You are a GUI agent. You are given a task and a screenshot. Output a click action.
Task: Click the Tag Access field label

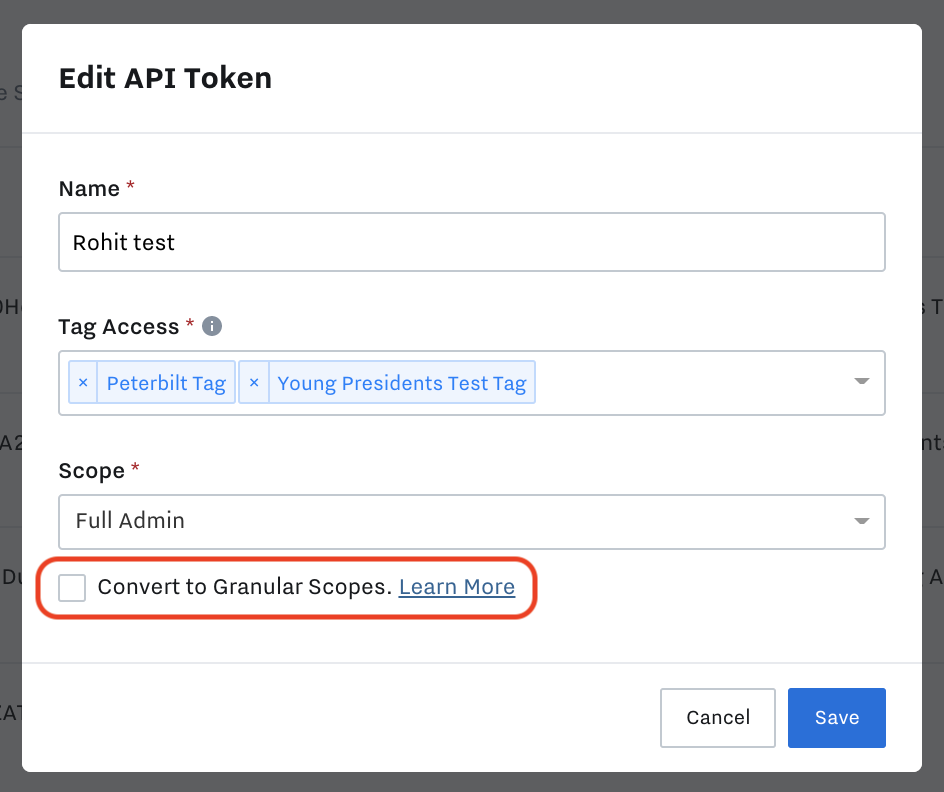point(118,326)
